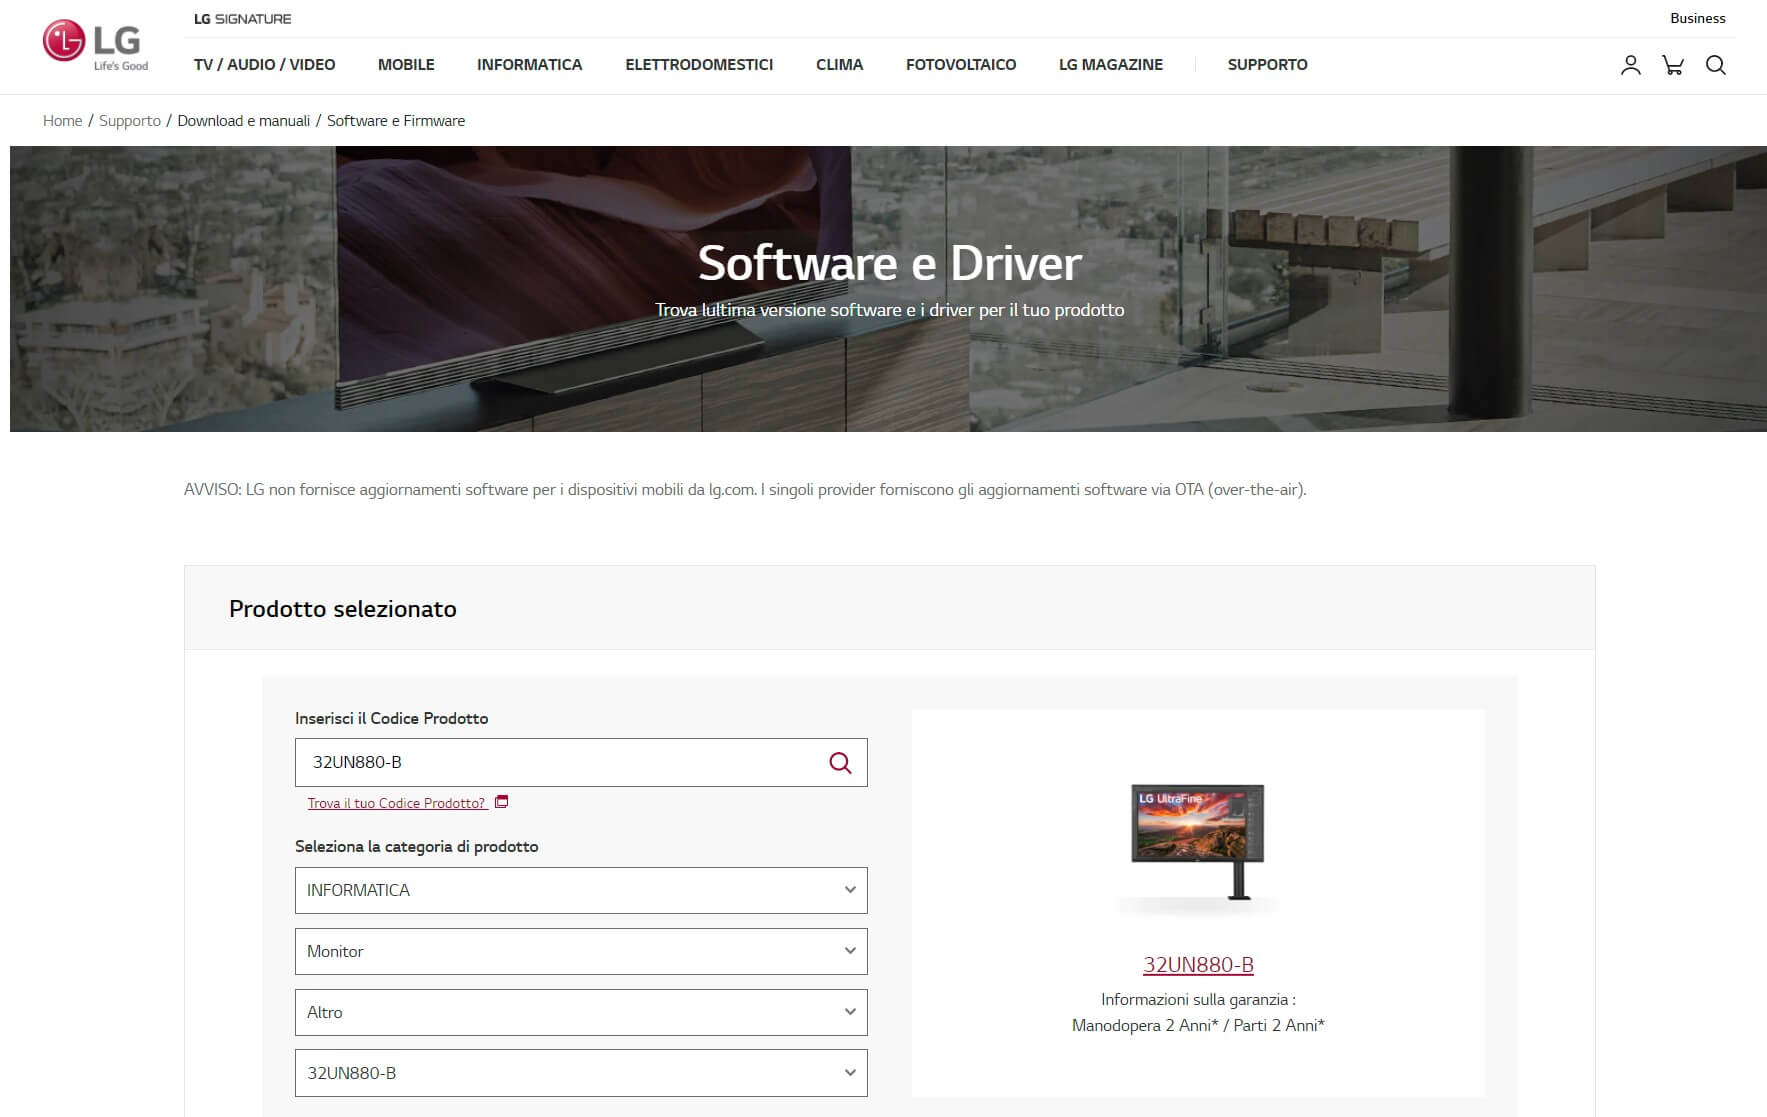Open the 32UN880-B model dropdown
Image resolution: width=1767 pixels, height=1117 pixels.
(x=580, y=1073)
